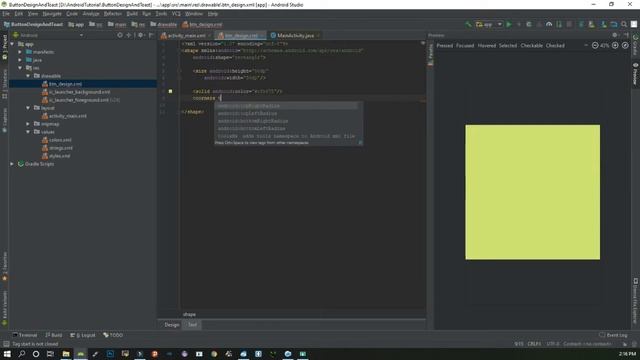The height and width of the screenshot is (360, 640).
Task: Select the Text editor tab
Action: point(192,325)
